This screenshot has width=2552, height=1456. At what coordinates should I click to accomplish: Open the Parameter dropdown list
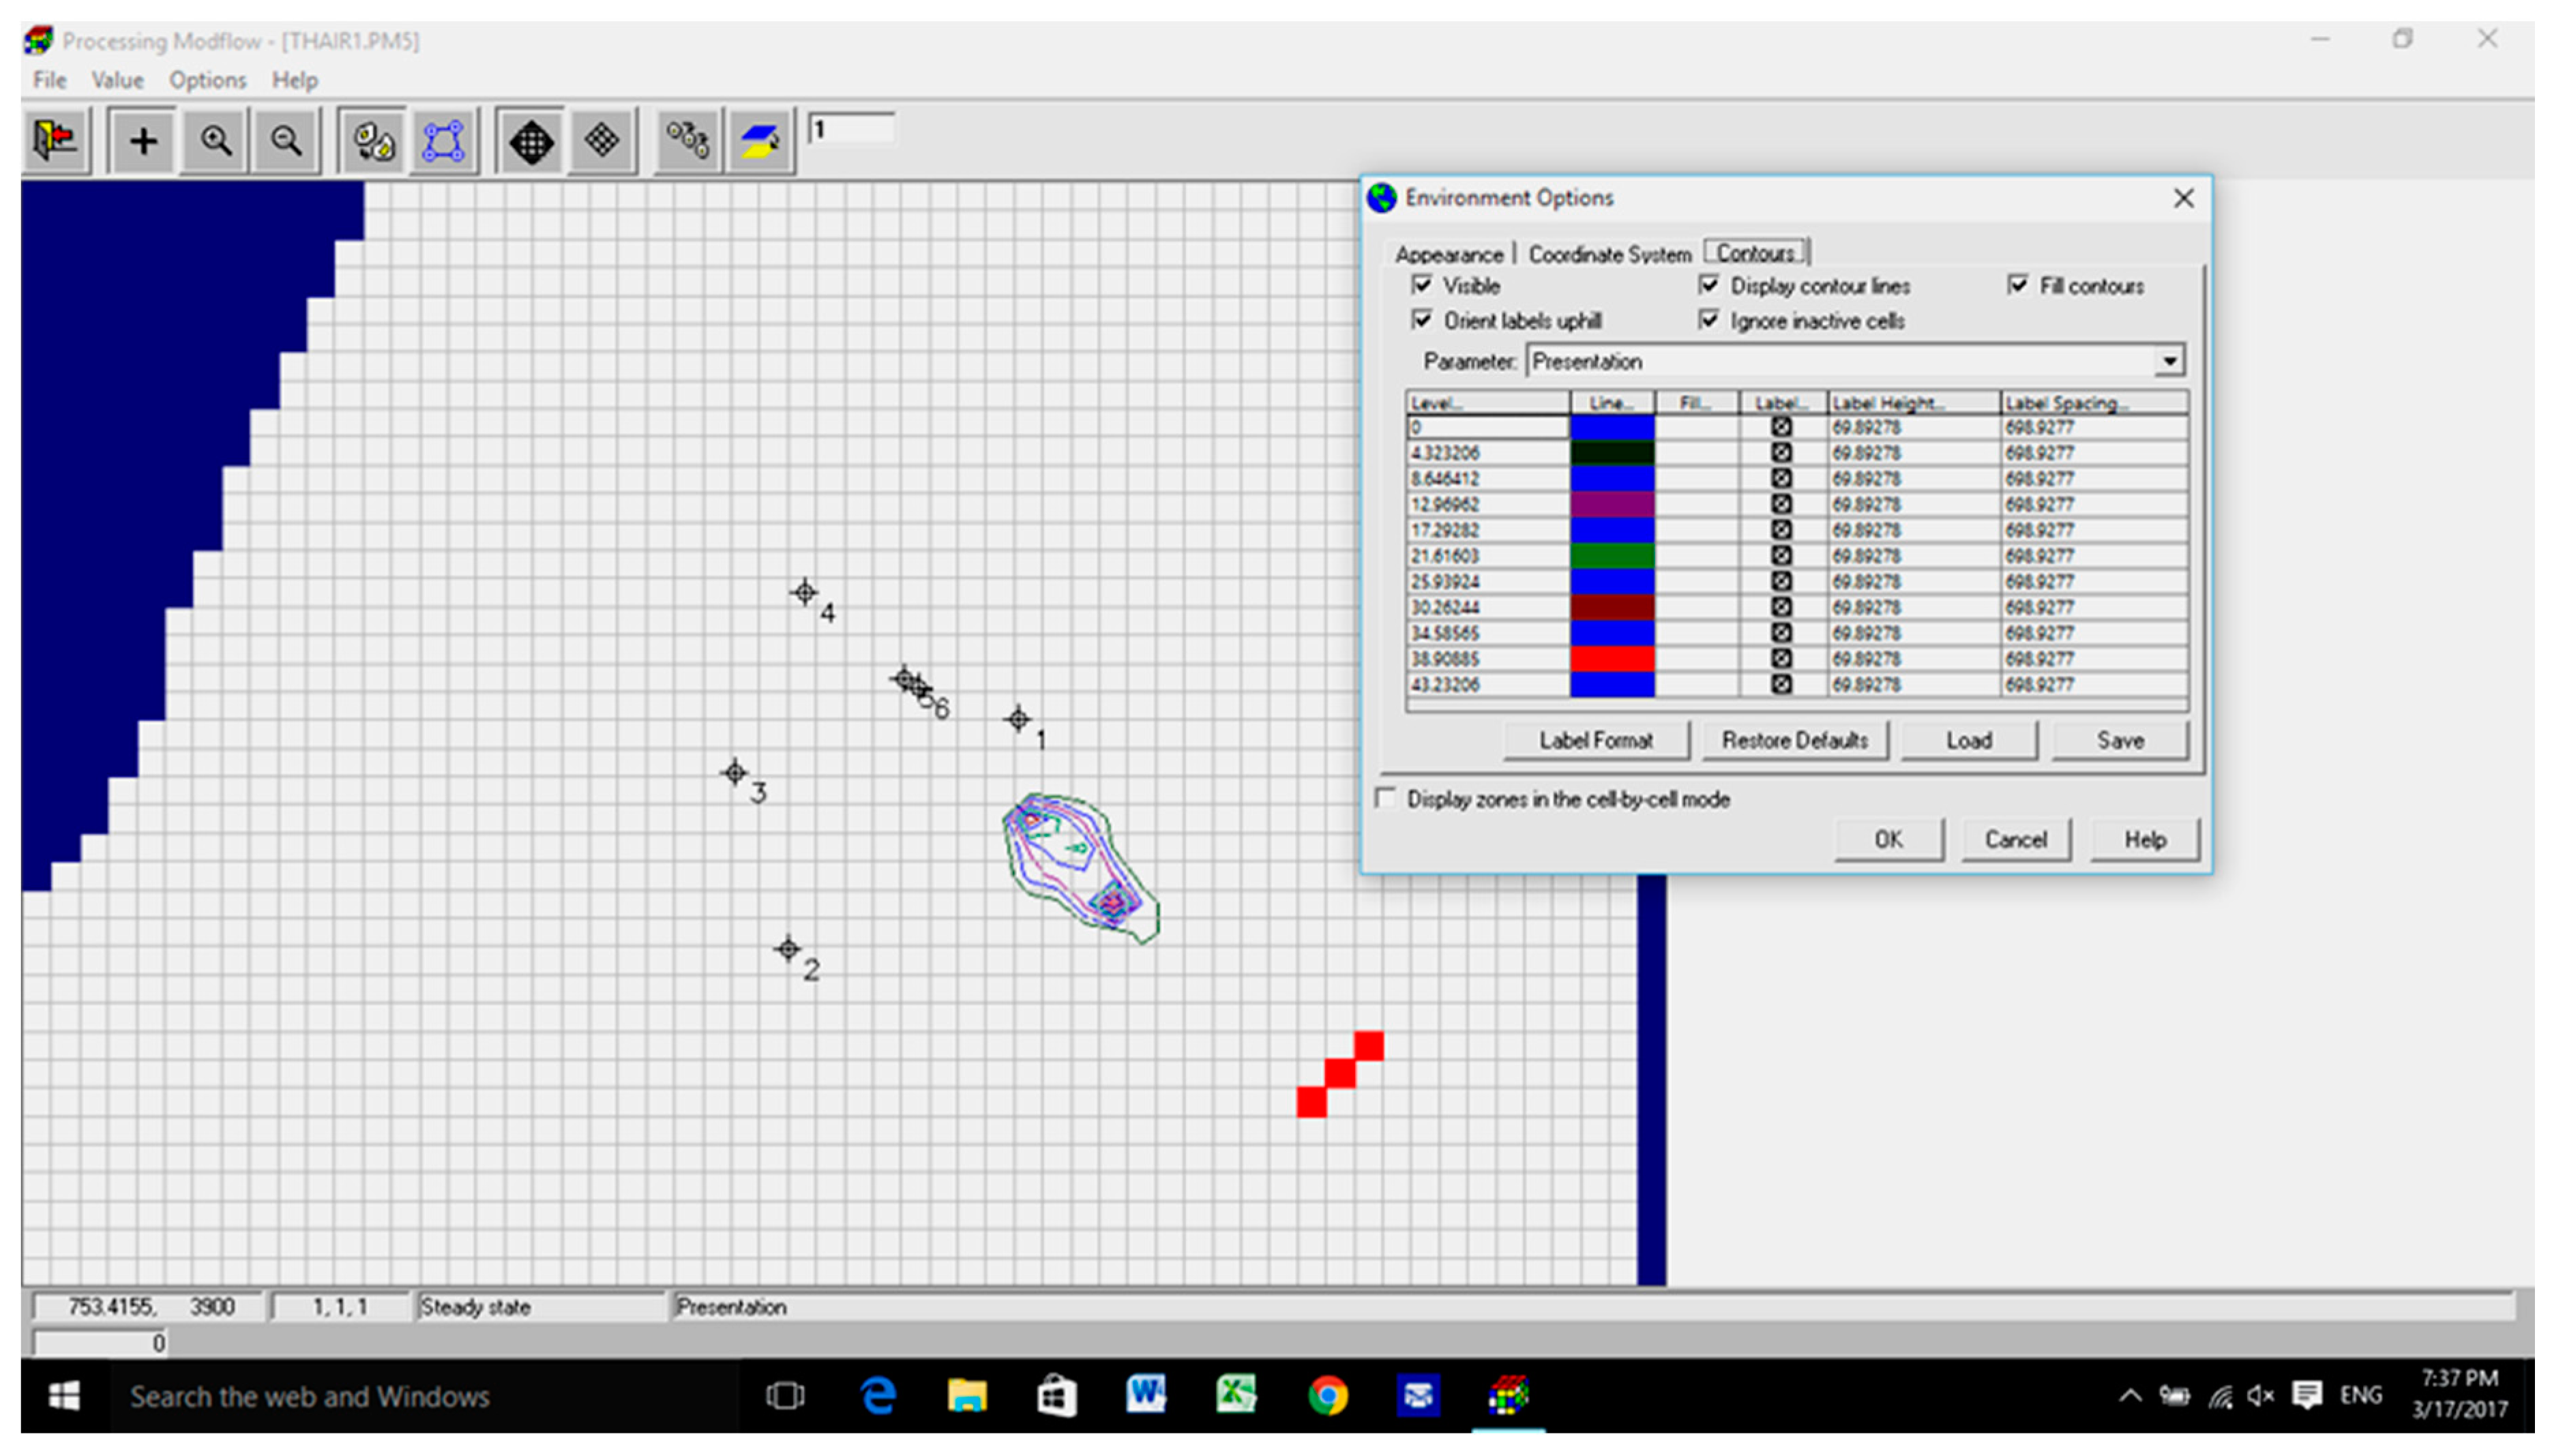pos(2168,361)
